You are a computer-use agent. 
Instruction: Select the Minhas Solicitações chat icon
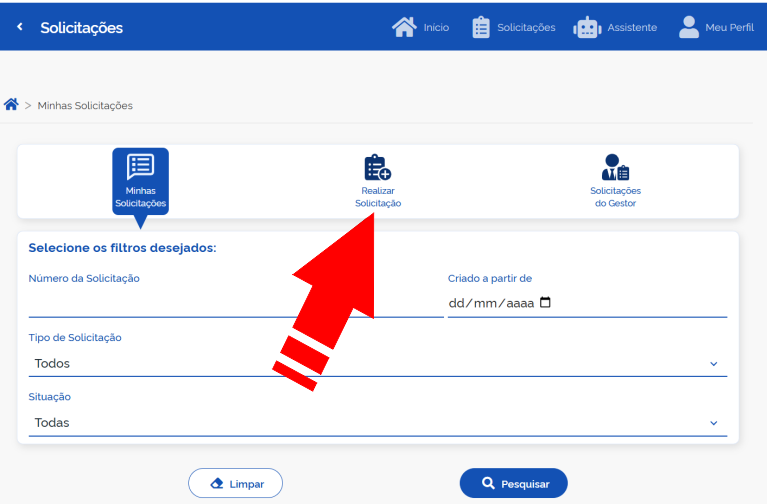point(140,166)
